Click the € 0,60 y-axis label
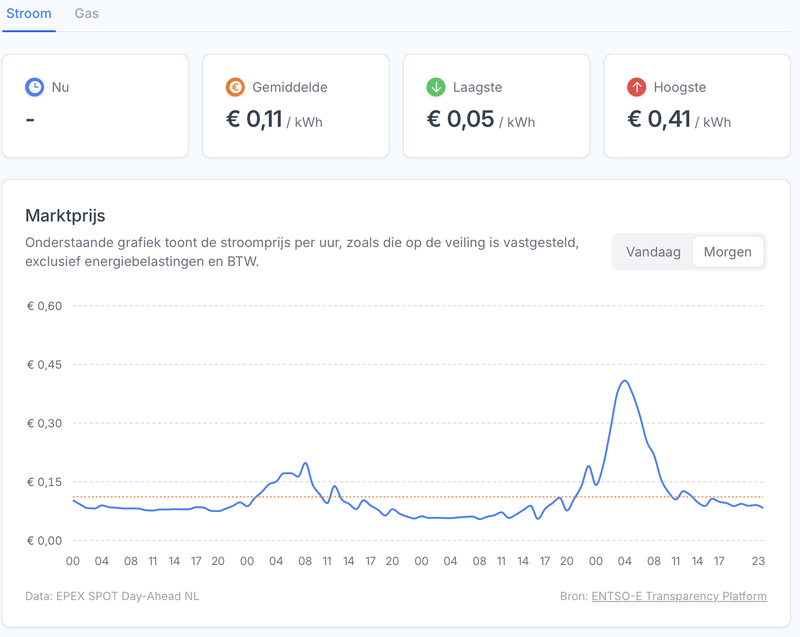 click(45, 306)
